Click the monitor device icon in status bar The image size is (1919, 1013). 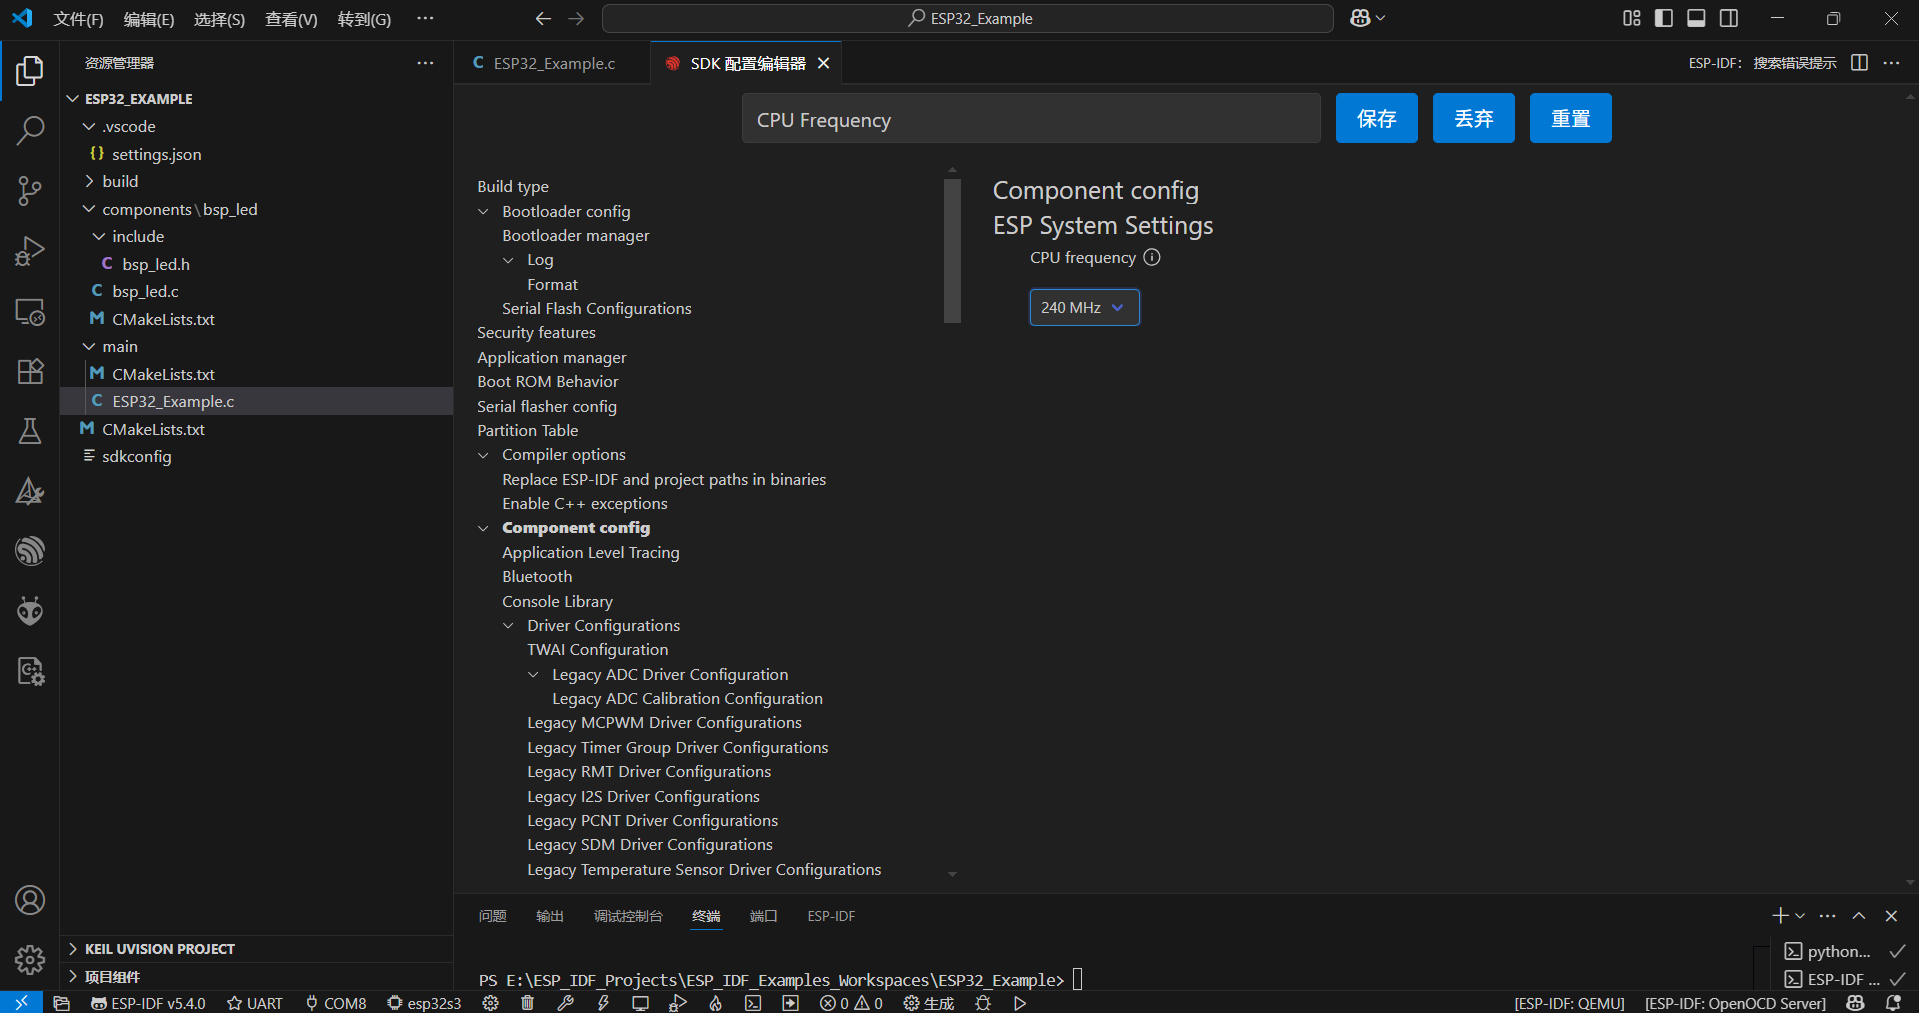point(640,1003)
